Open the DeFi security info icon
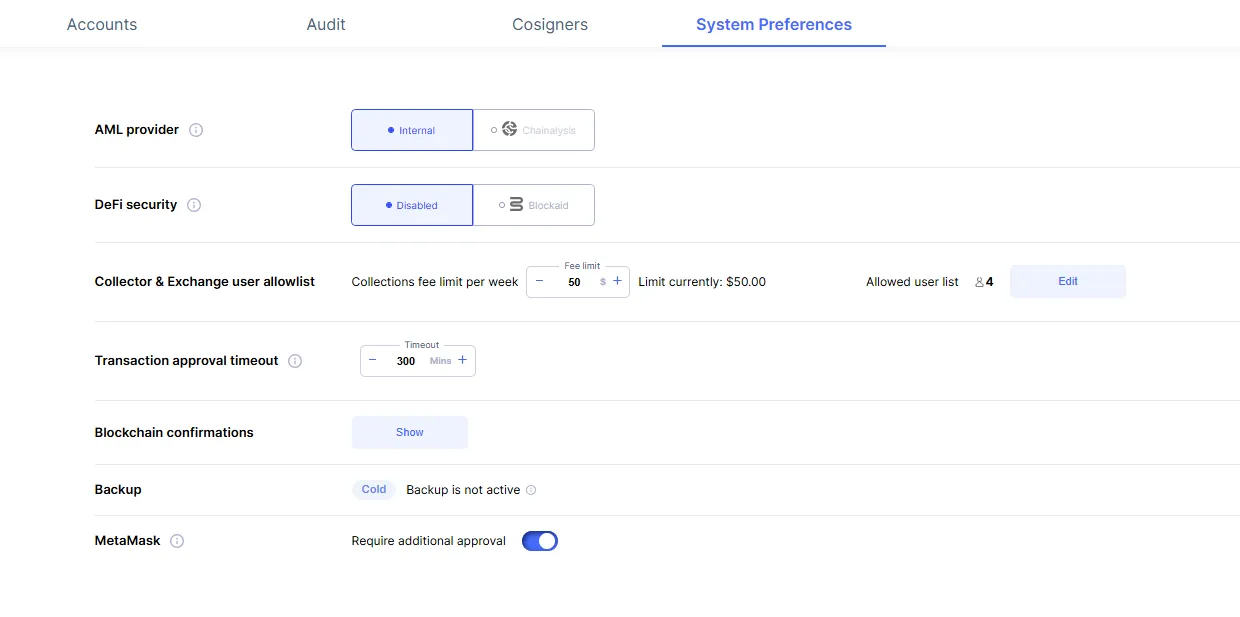Screen dimensions: 1240x617 point(194,205)
